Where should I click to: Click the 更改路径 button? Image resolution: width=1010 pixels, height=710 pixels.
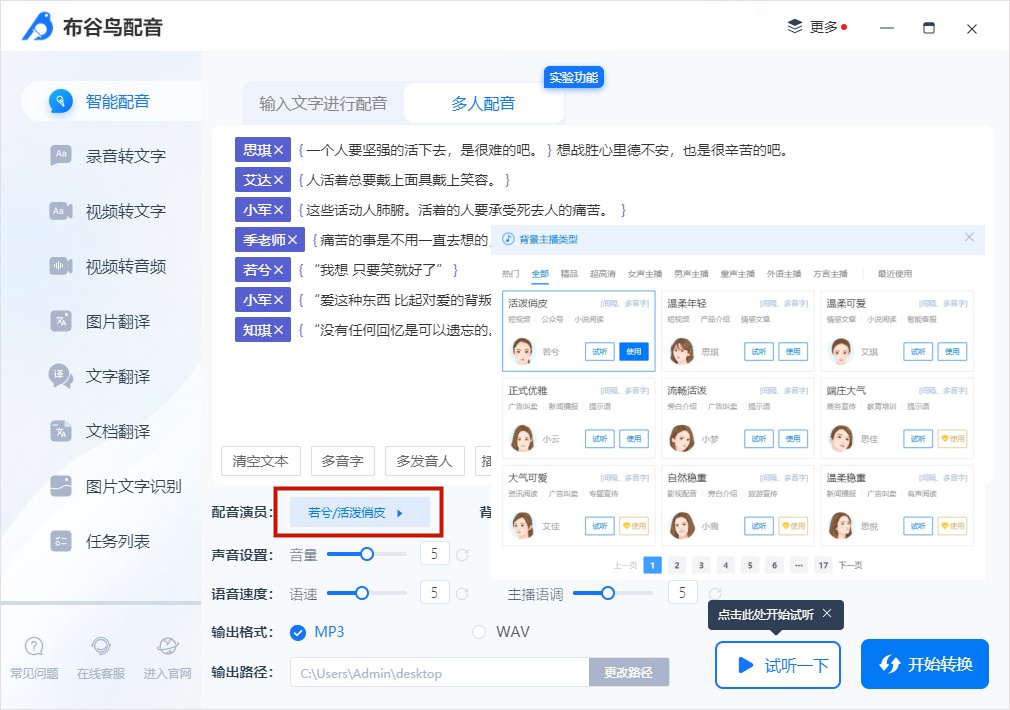point(629,673)
